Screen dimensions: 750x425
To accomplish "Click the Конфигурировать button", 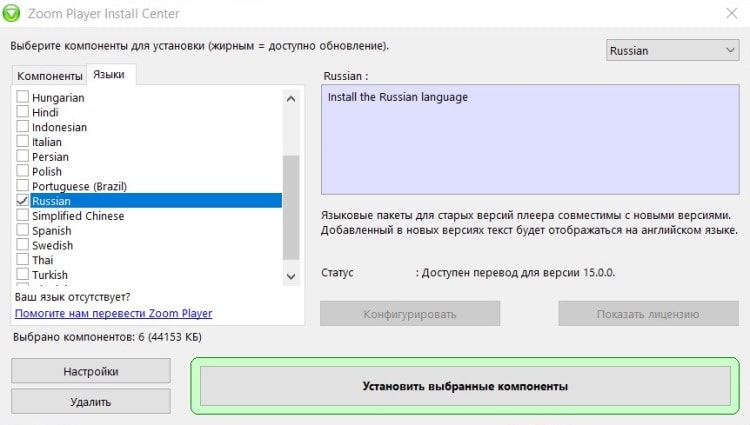I will coord(410,314).
